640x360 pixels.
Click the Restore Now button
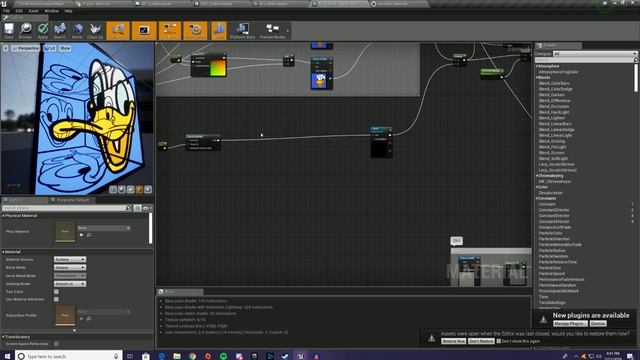(x=453, y=341)
